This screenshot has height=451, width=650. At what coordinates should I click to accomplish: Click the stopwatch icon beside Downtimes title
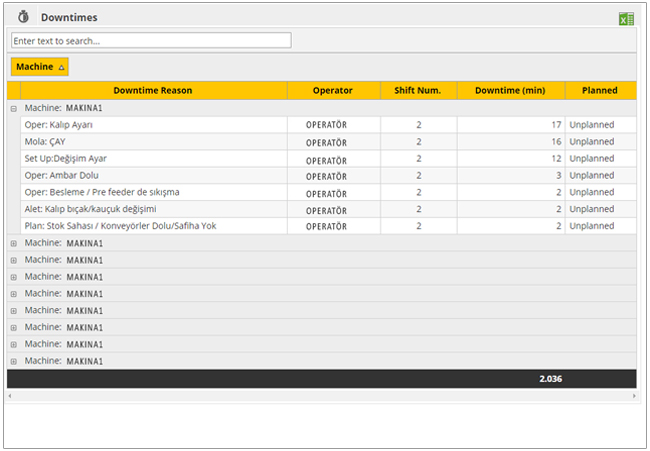[24, 17]
